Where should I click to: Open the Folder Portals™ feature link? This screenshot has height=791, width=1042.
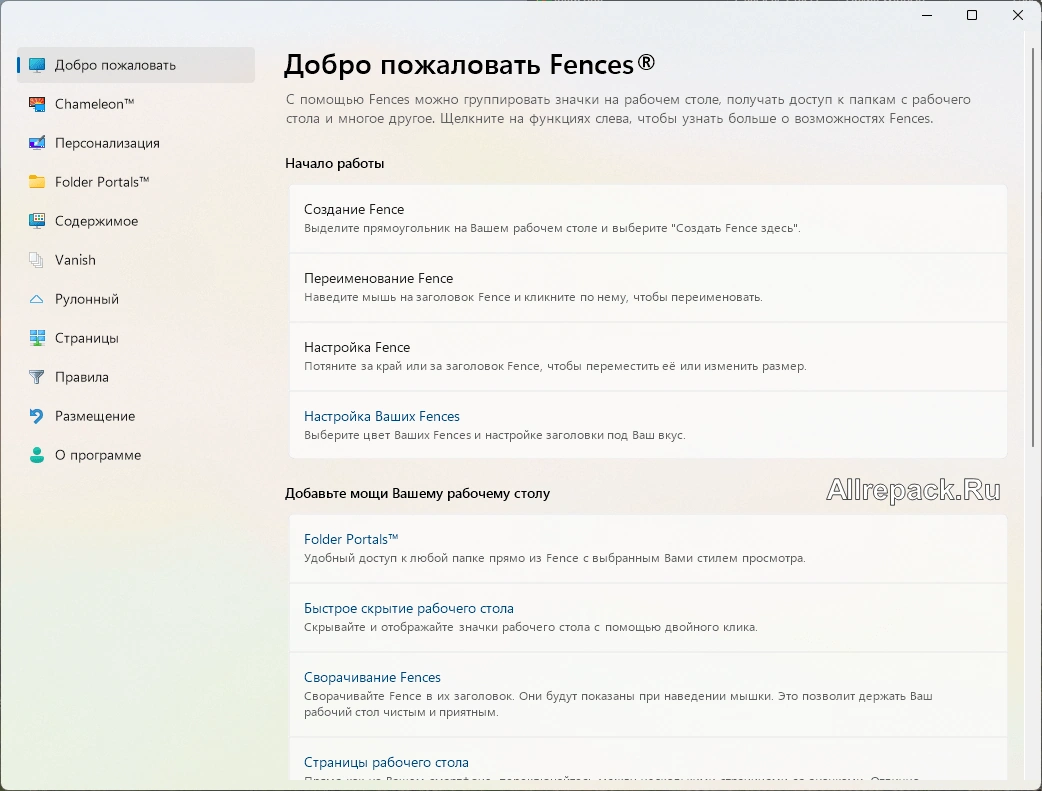pyautogui.click(x=351, y=539)
